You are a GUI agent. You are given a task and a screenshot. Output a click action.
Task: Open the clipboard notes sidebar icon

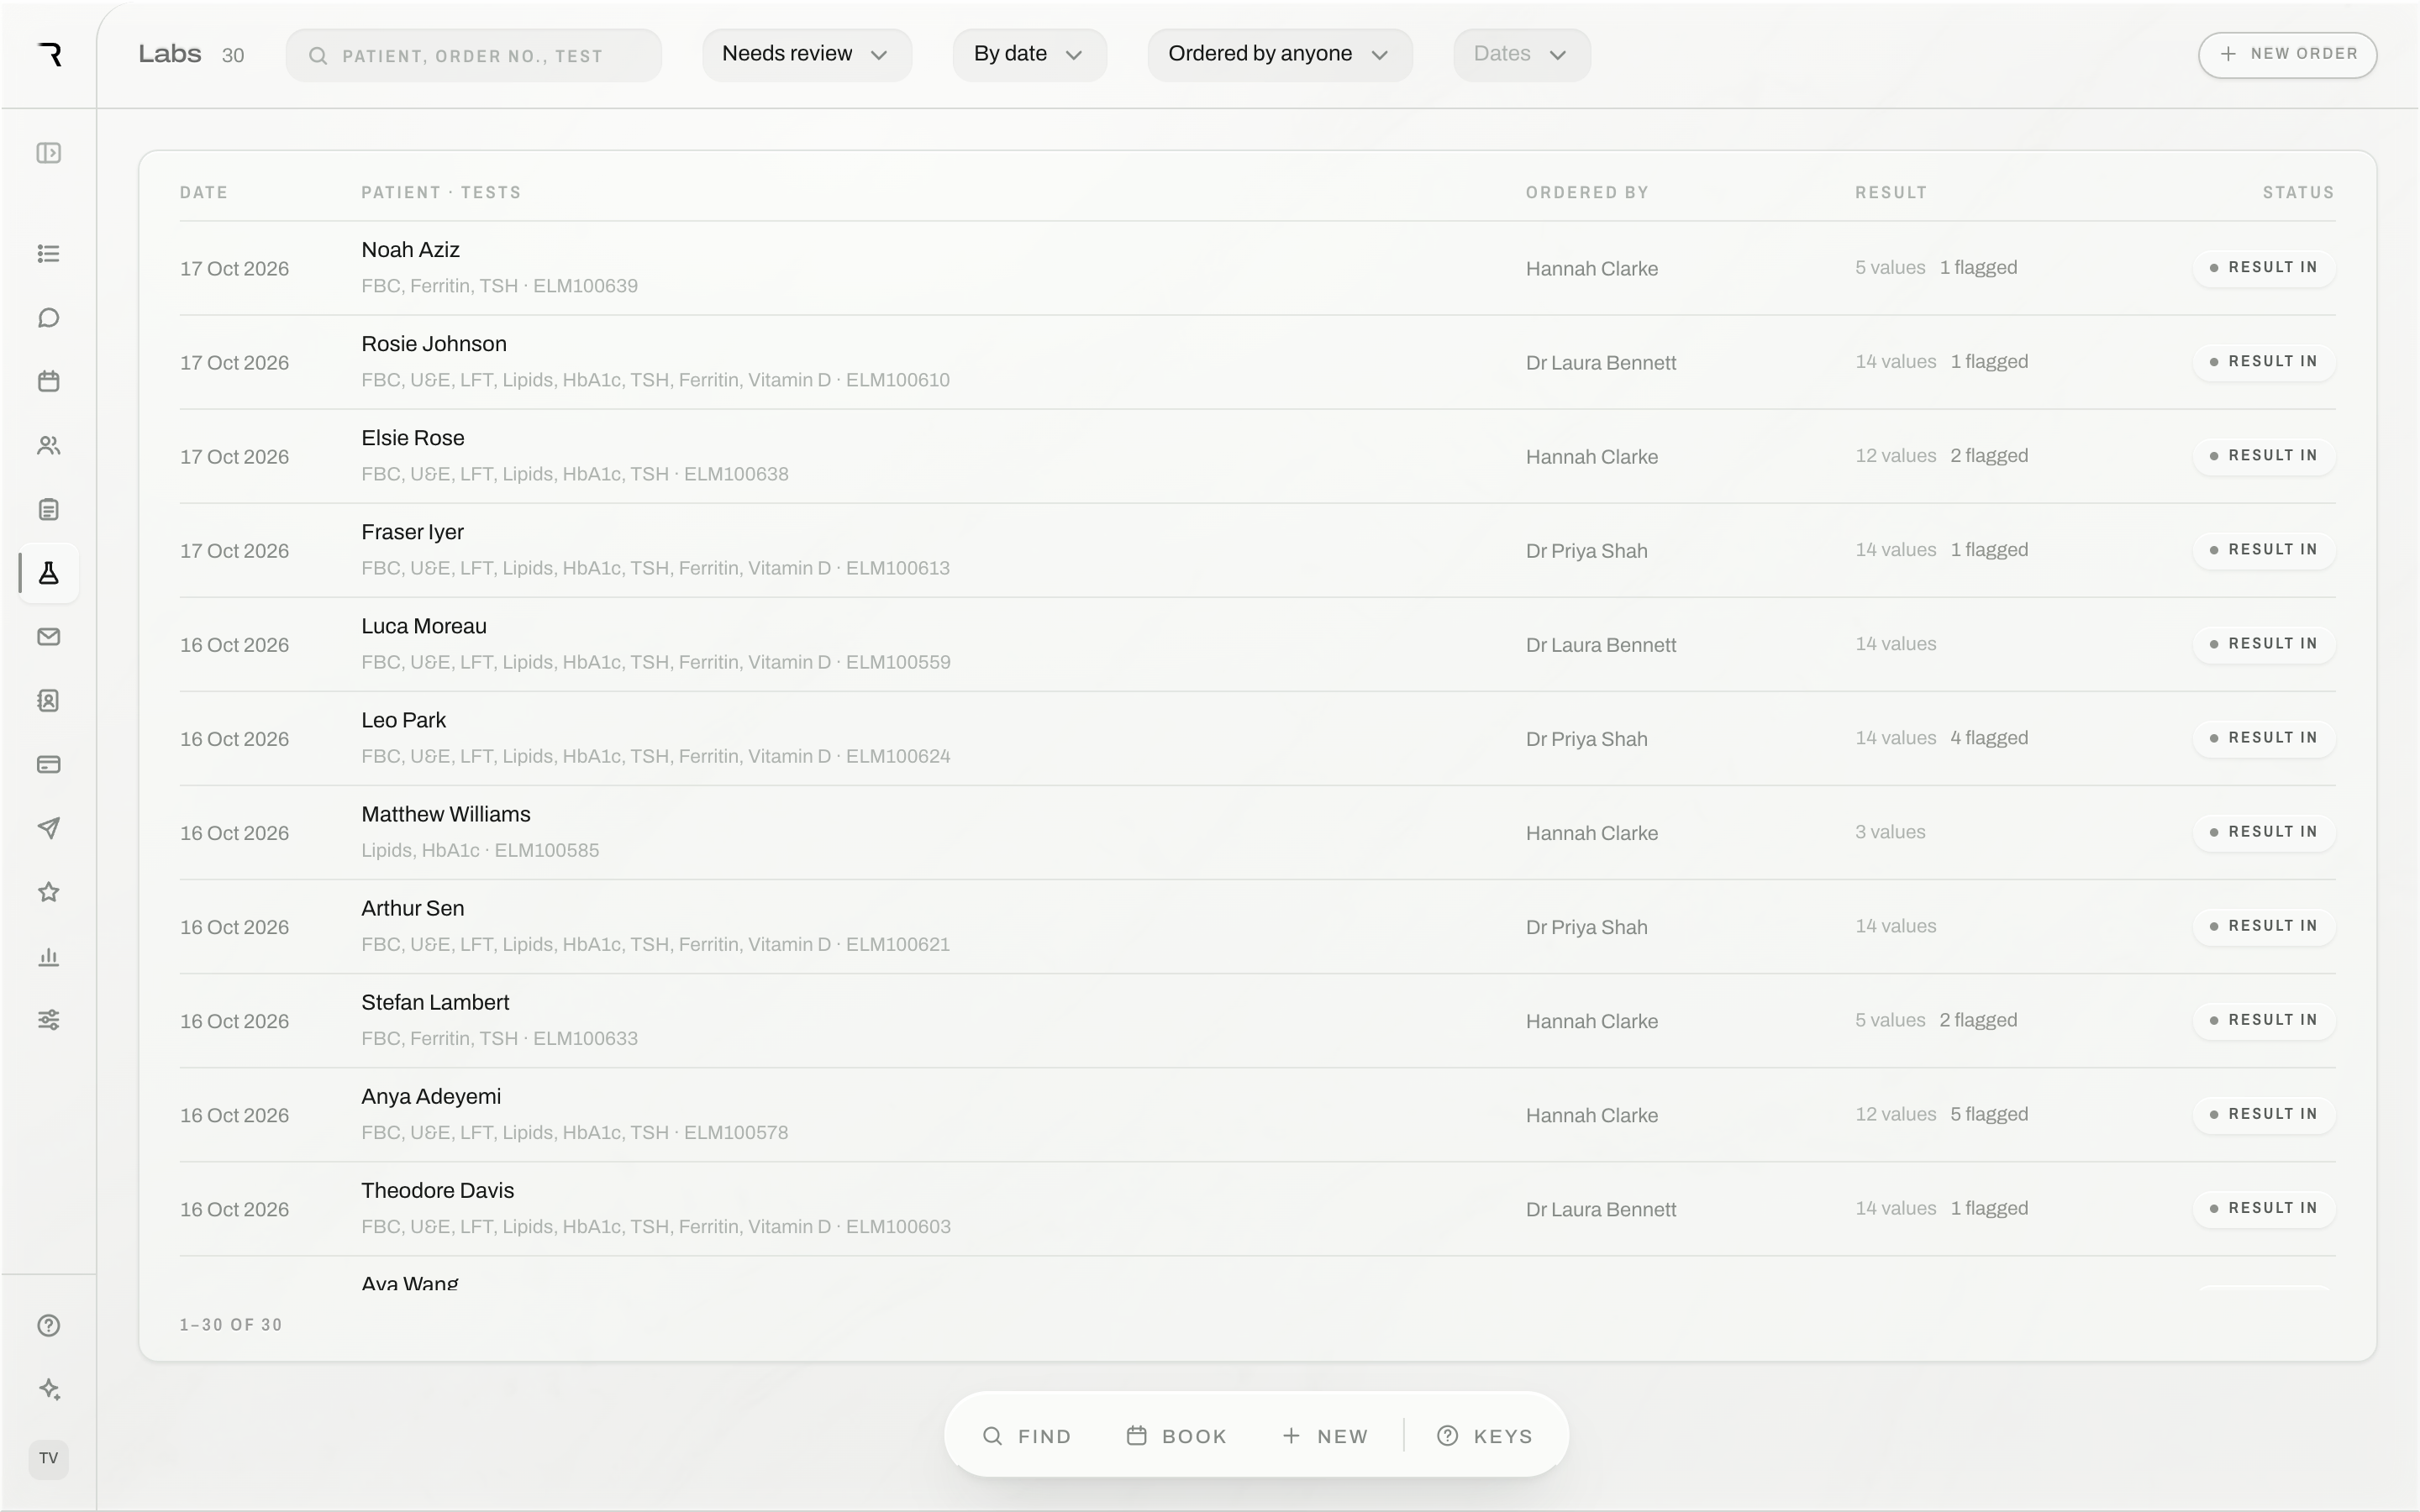(x=49, y=509)
